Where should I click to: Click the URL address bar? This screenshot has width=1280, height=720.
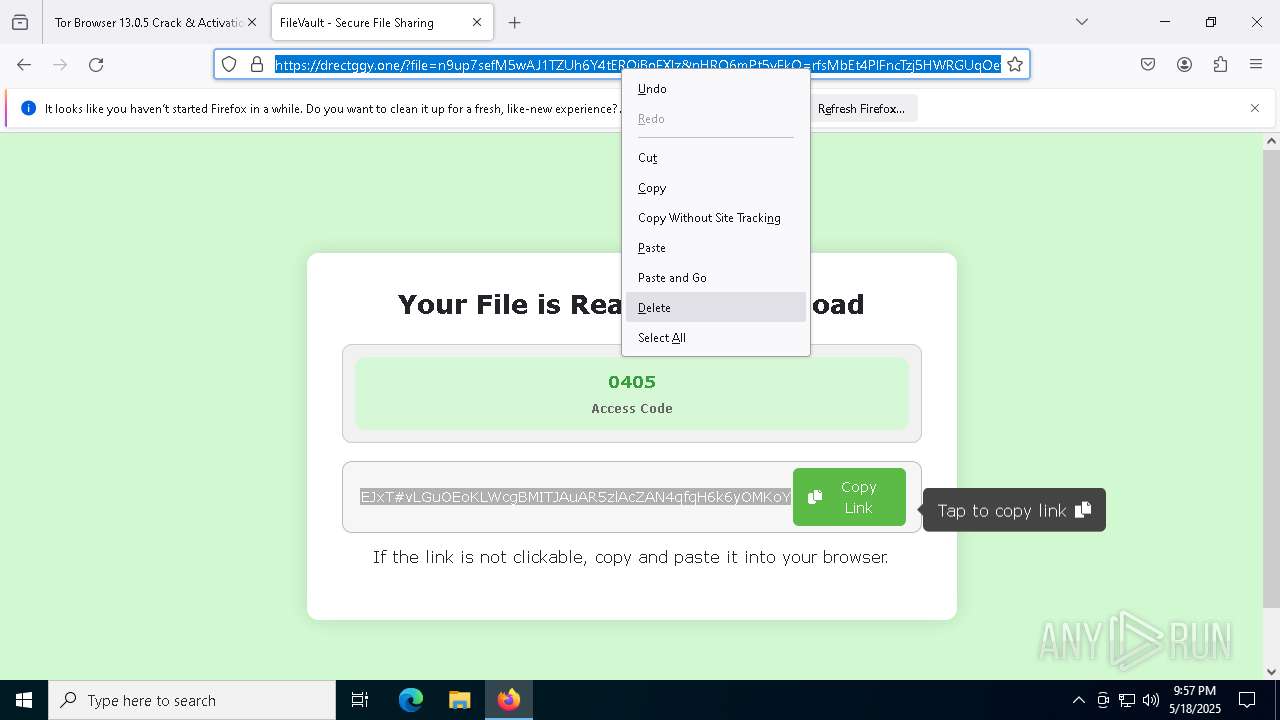click(x=637, y=64)
